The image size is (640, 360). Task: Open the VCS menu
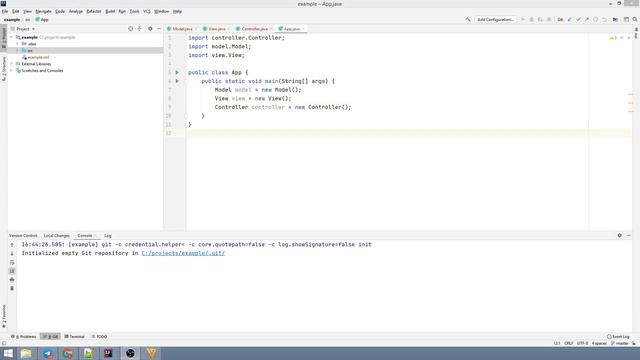147,11
